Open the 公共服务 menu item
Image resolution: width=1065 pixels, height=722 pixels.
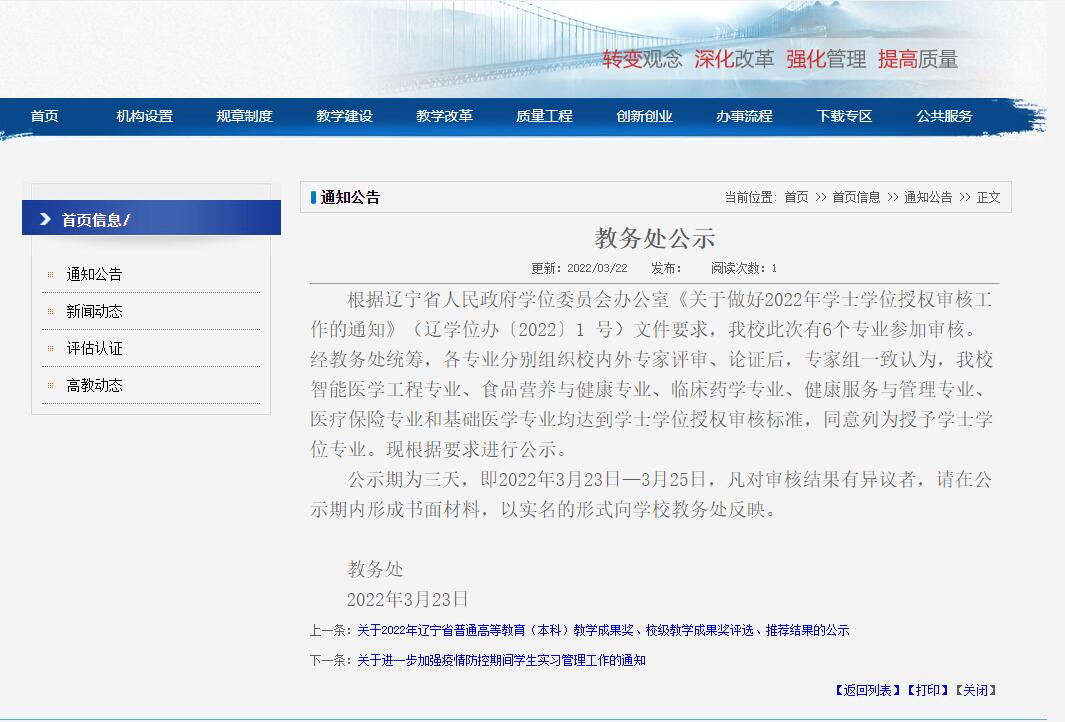[x=944, y=116]
